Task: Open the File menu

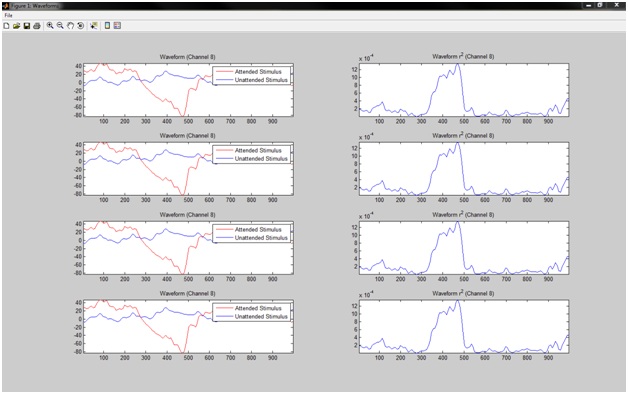Action: coord(8,15)
